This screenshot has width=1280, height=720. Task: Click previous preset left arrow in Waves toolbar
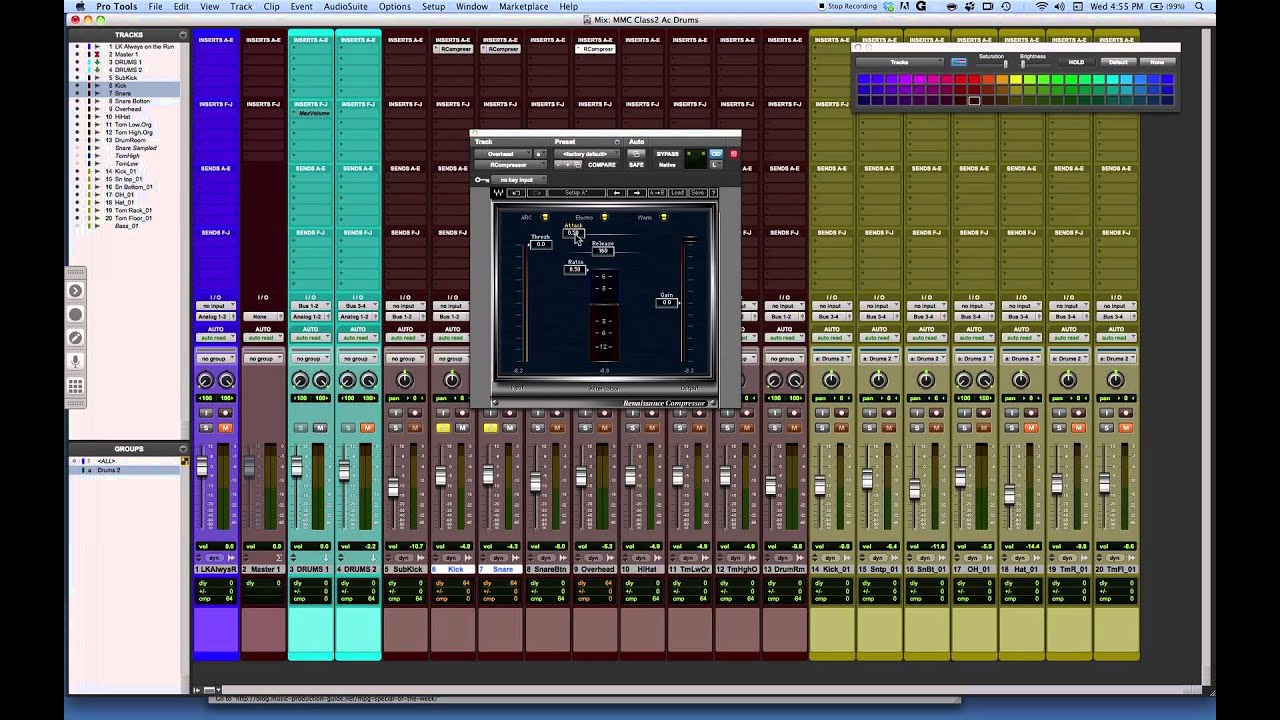pos(616,193)
